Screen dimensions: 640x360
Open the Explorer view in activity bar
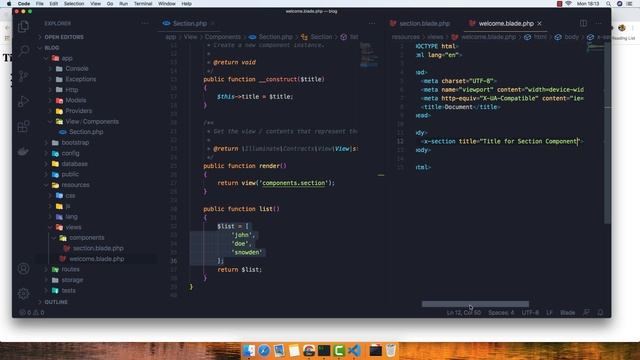tap(23, 27)
